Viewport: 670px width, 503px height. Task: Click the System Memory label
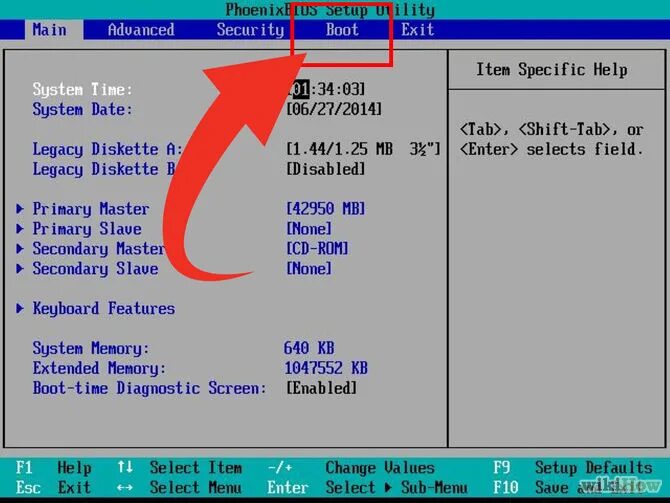pyautogui.click(x=91, y=348)
